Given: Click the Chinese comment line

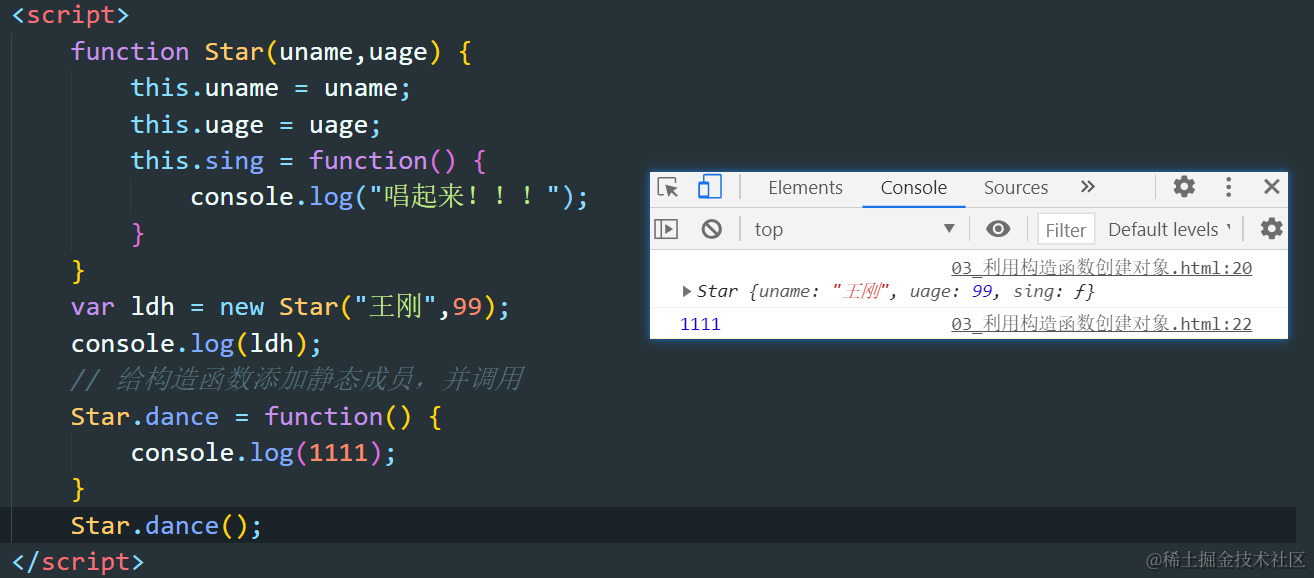Looking at the screenshot, I should [296, 379].
